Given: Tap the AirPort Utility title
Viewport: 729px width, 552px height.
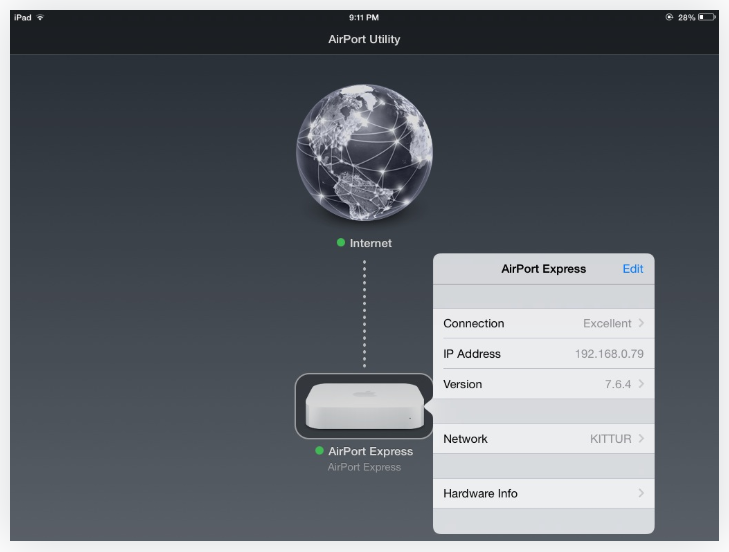Looking at the screenshot, I should [364, 39].
